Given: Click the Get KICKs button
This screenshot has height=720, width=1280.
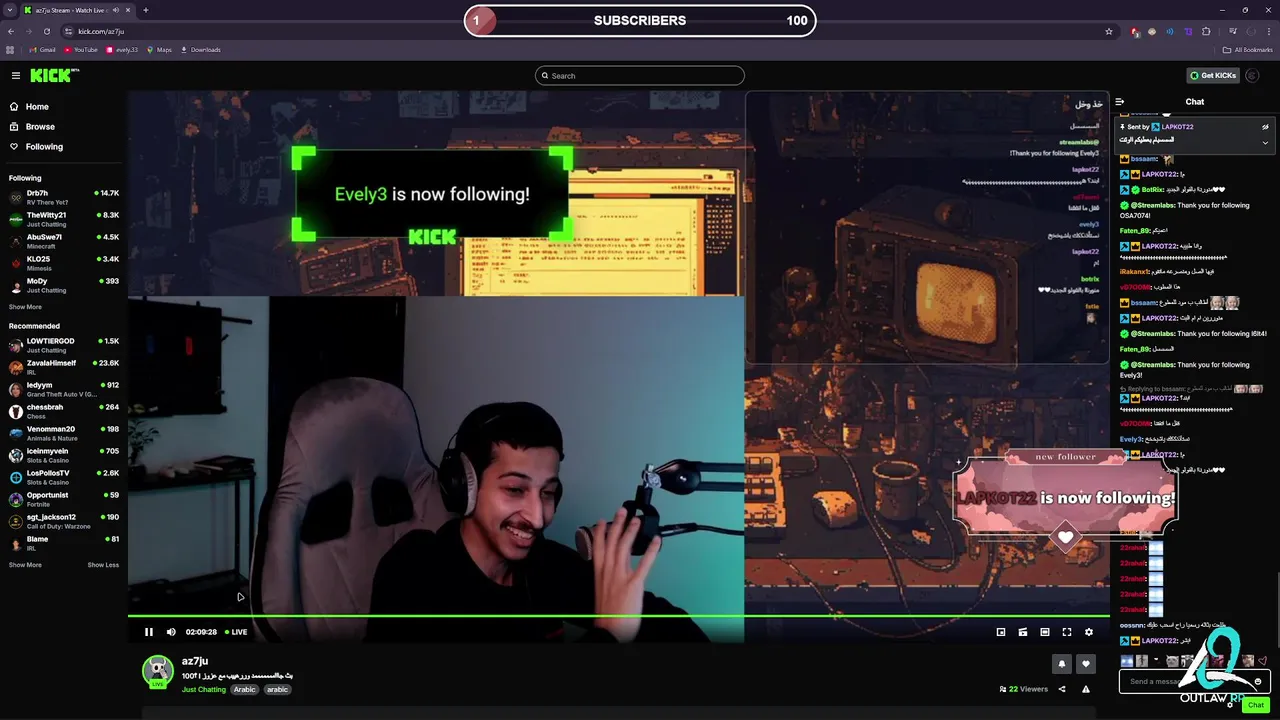Looking at the screenshot, I should pos(1212,76).
